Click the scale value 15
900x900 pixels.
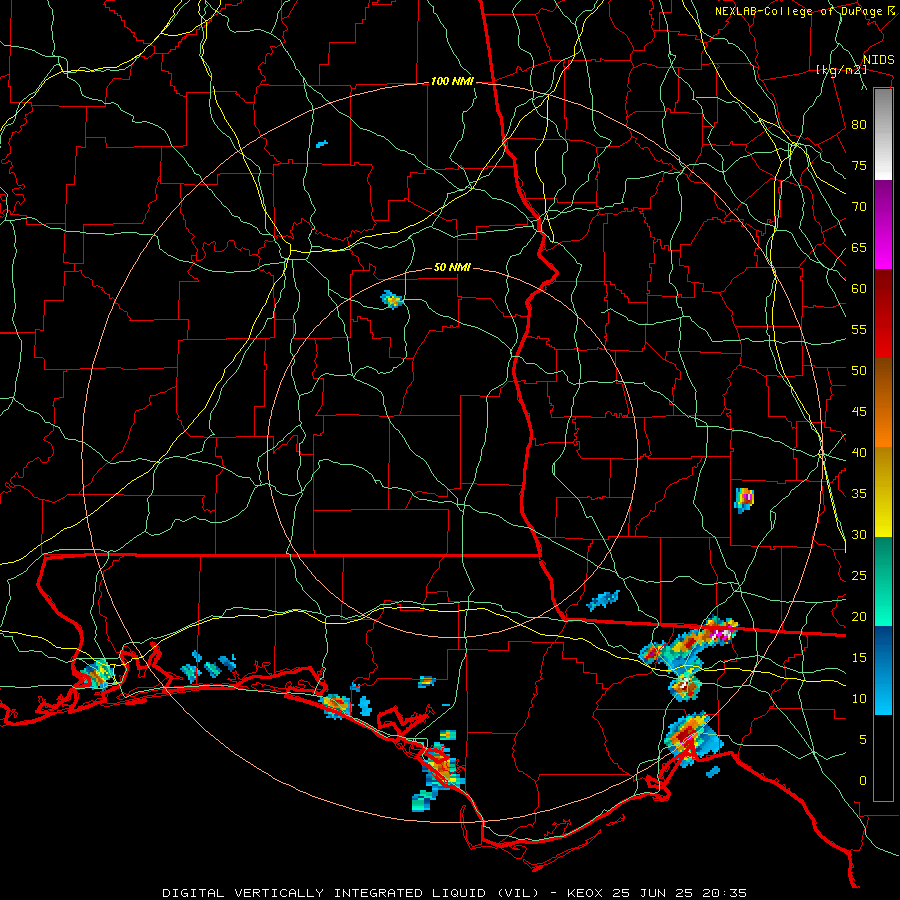click(x=859, y=658)
